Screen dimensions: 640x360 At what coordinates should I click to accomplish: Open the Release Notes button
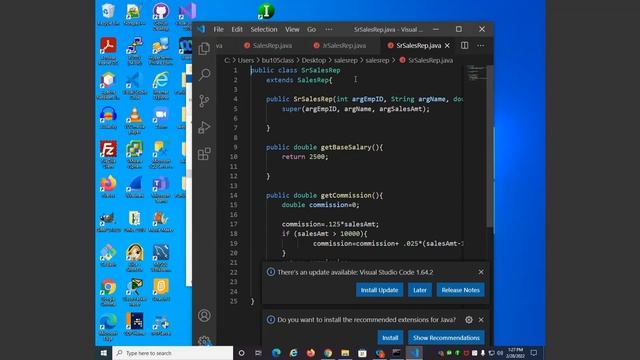tap(460, 290)
